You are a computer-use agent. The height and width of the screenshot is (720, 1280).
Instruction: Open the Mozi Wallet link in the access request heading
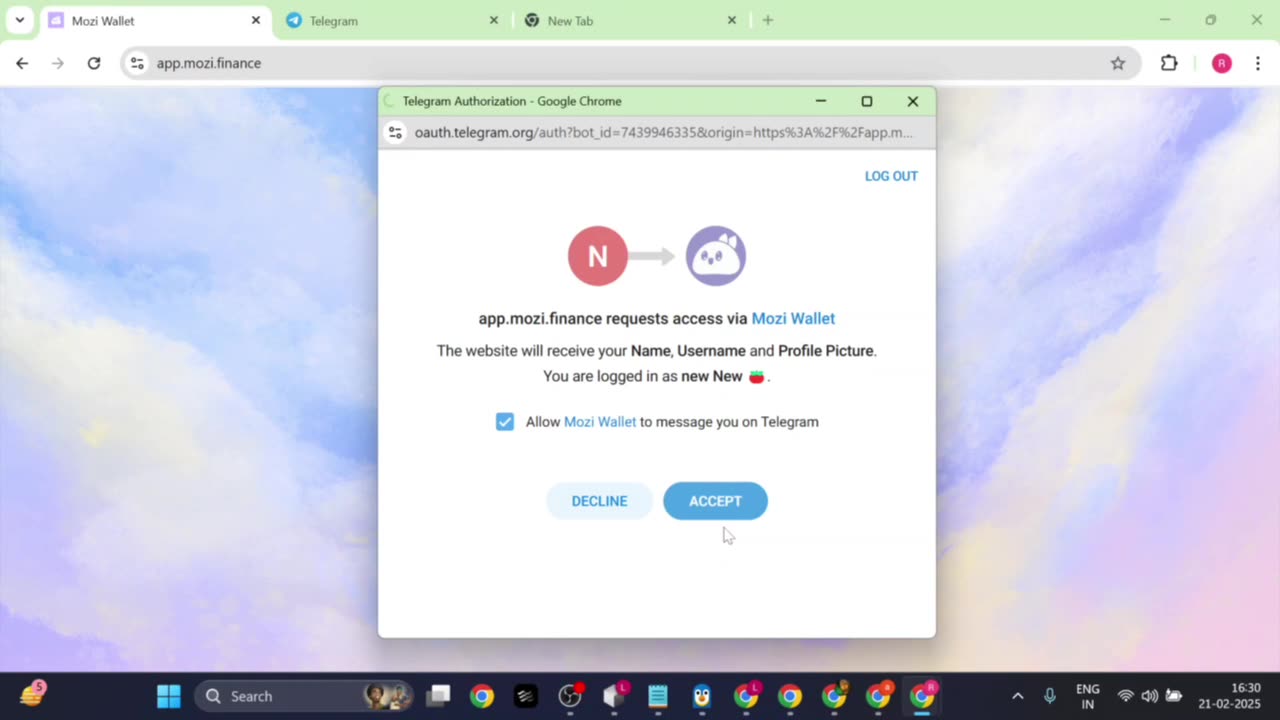[x=793, y=318]
